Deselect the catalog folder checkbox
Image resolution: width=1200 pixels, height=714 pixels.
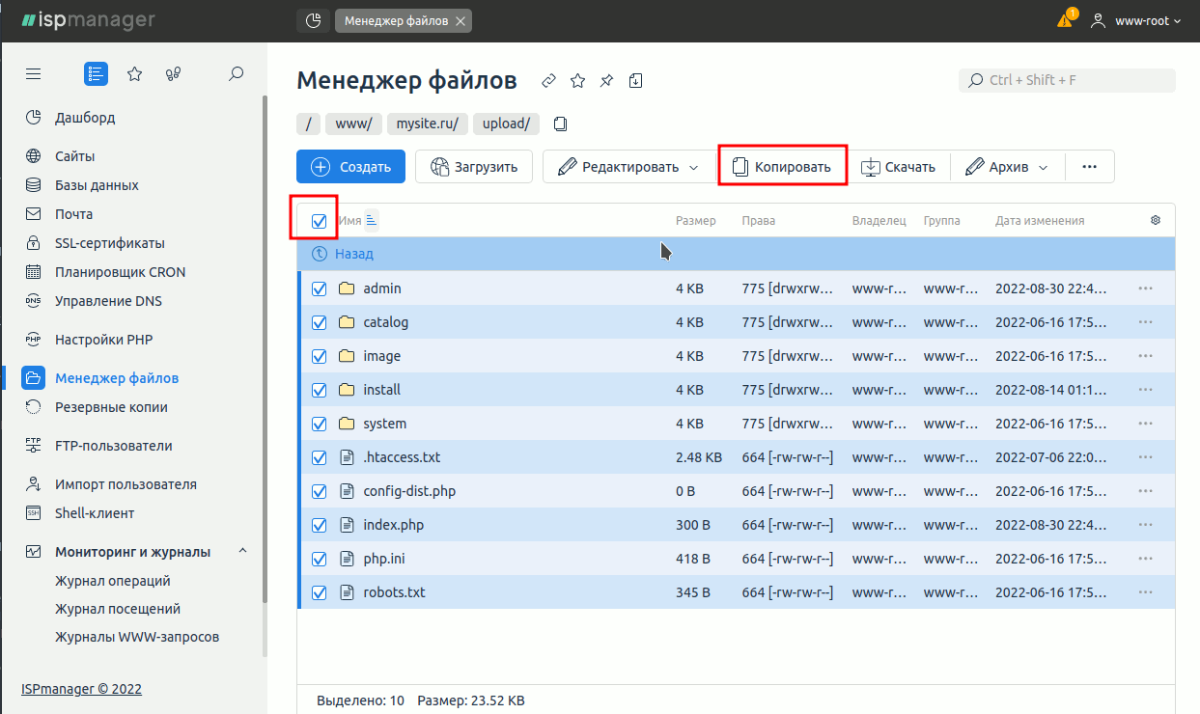click(319, 322)
